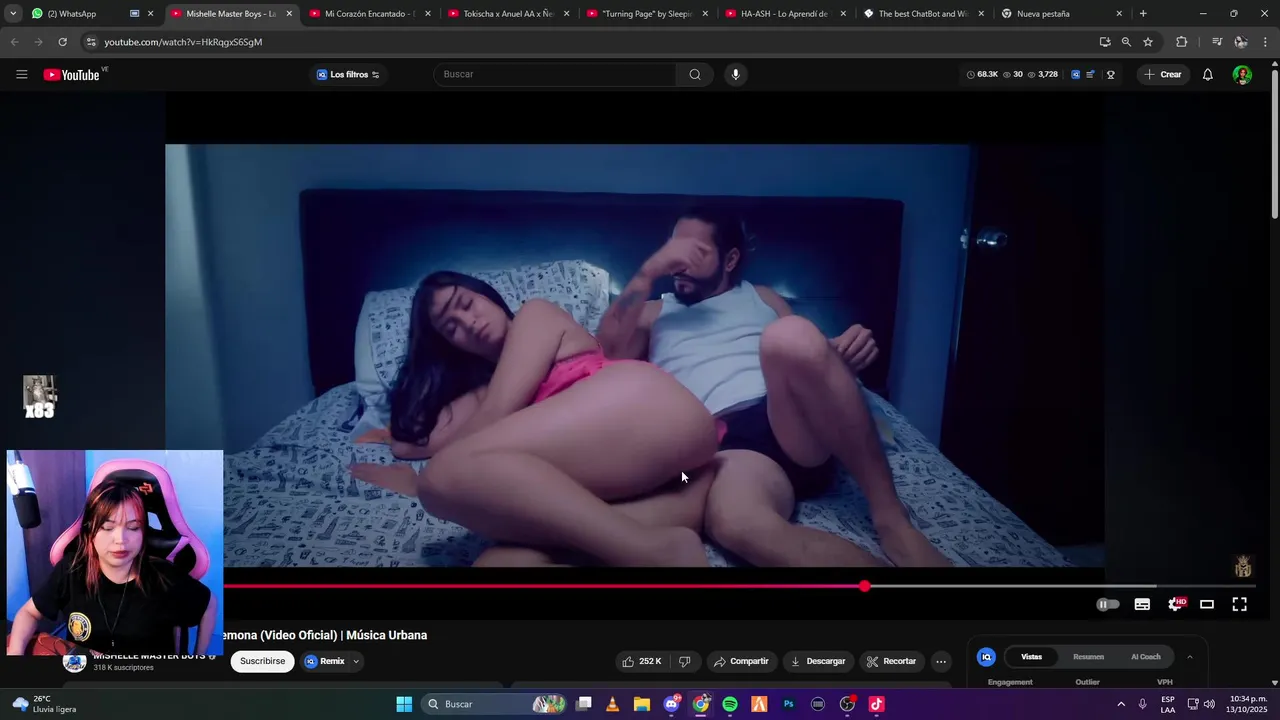Click the zoom magnifier in address bar
The width and height of the screenshot is (1280, 720).
[x=1126, y=42]
